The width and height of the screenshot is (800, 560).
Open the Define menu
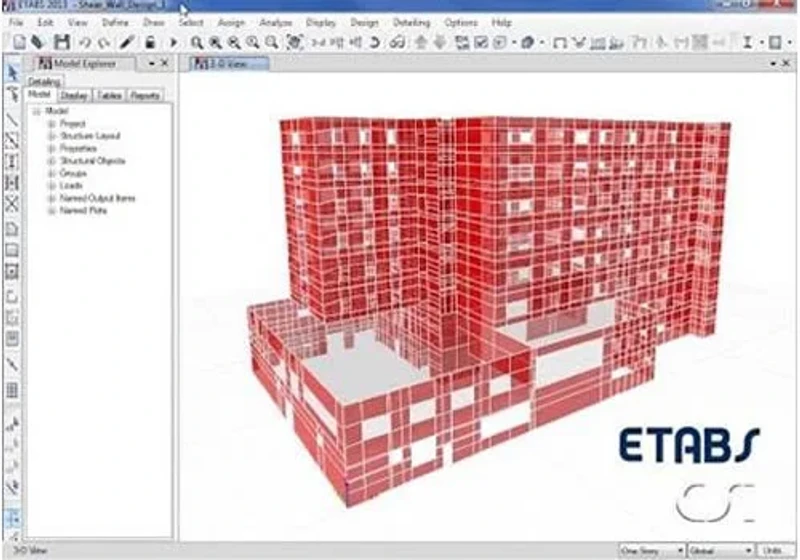(115, 22)
